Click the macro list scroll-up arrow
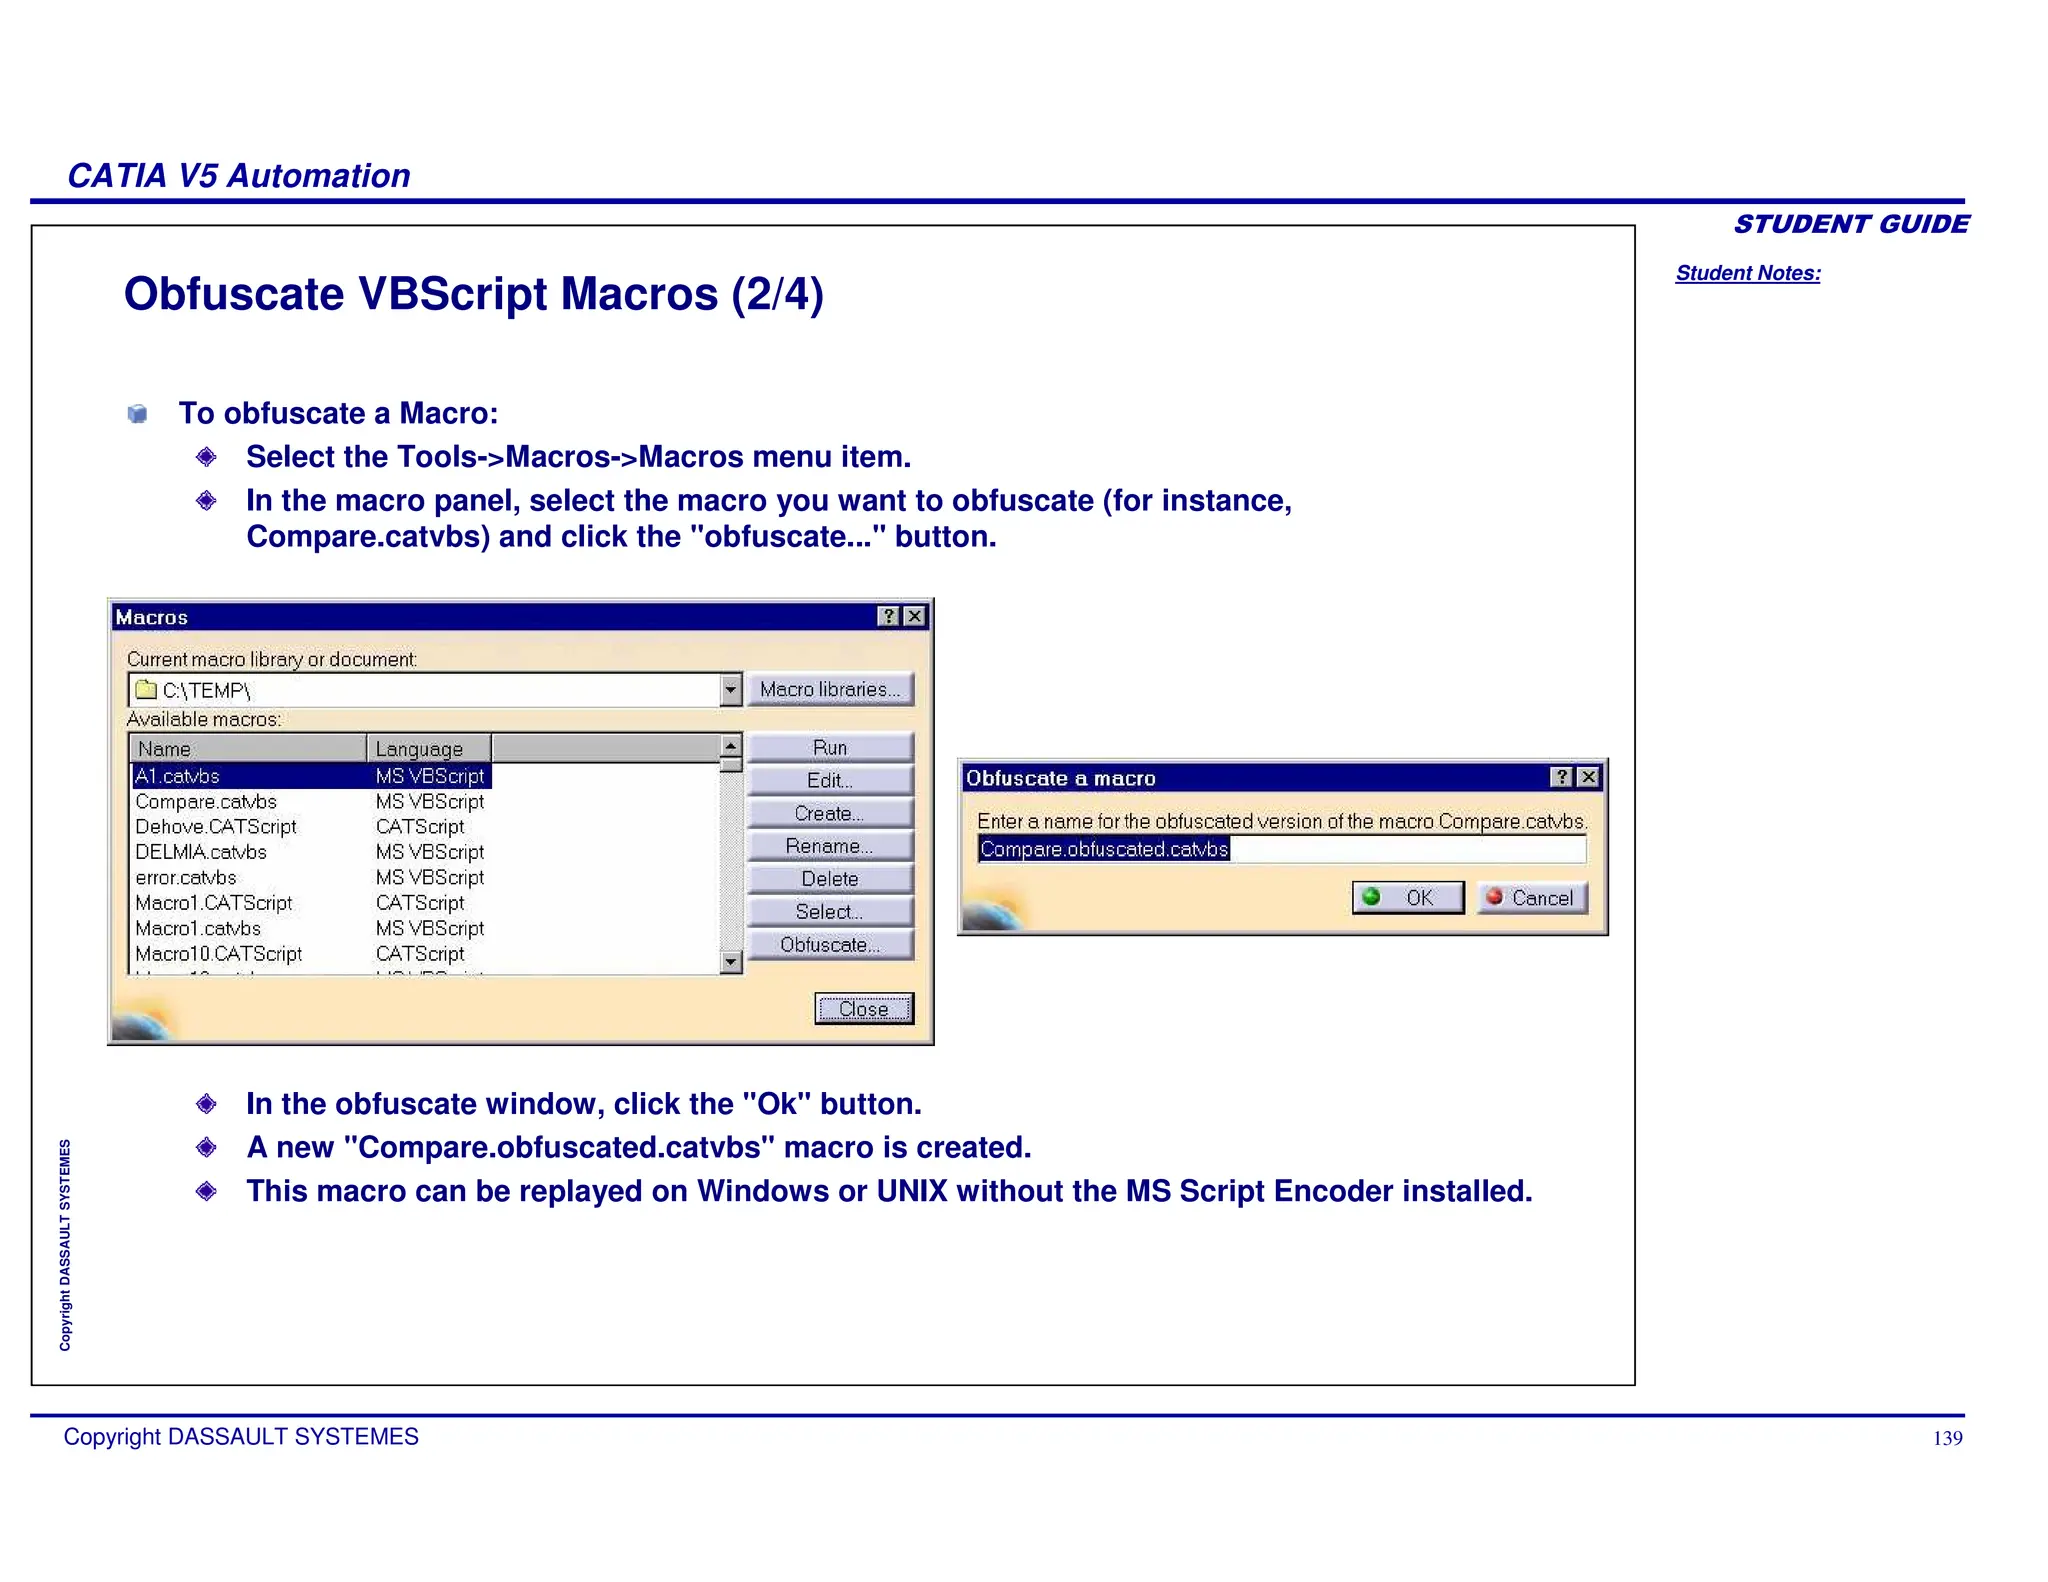2048x1582 pixels. pos(731,746)
